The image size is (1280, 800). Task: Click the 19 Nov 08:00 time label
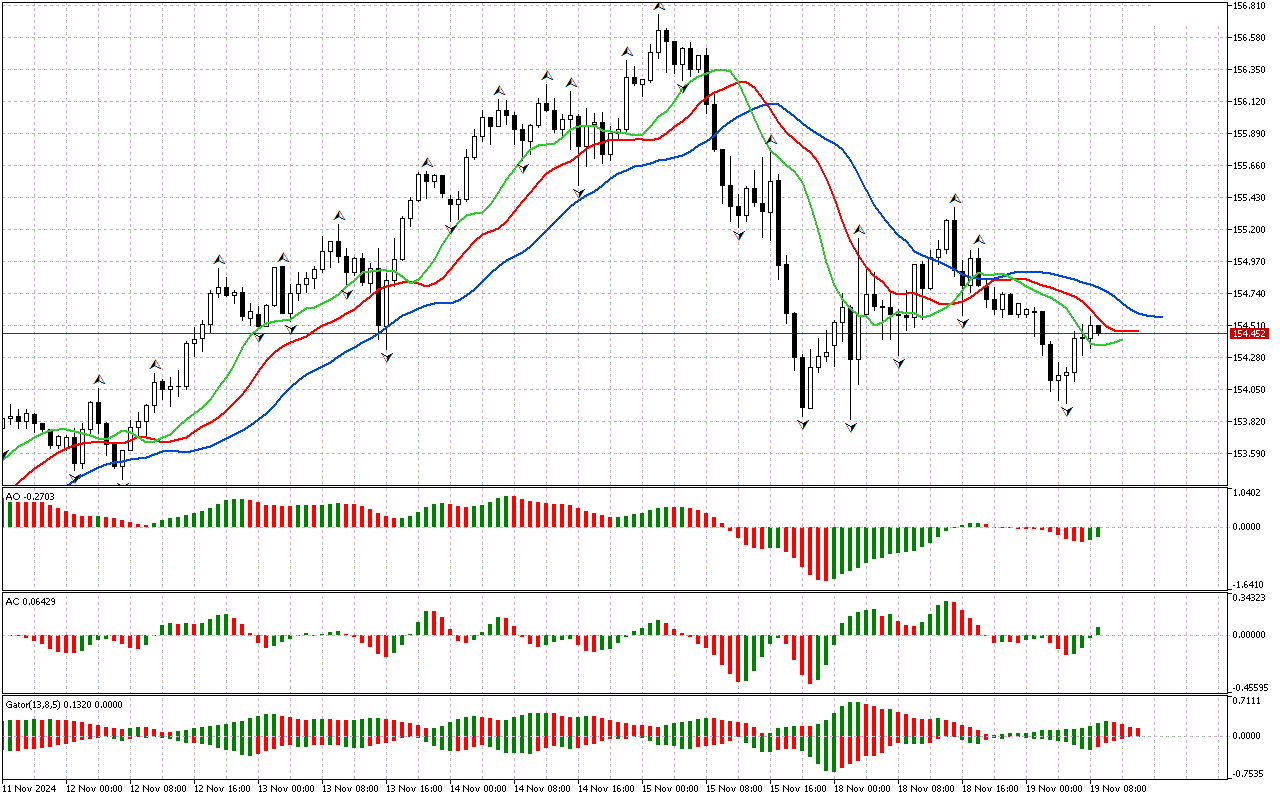[1119, 789]
